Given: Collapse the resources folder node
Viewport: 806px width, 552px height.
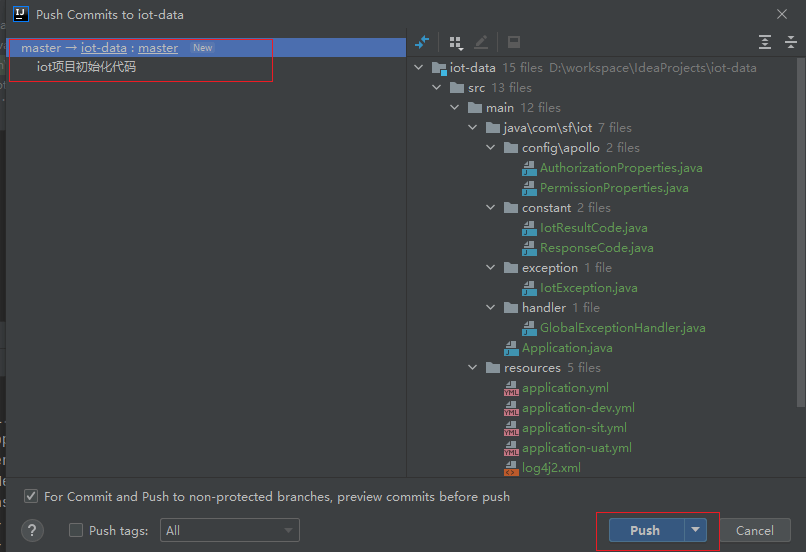Looking at the screenshot, I should [x=473, y=368].
